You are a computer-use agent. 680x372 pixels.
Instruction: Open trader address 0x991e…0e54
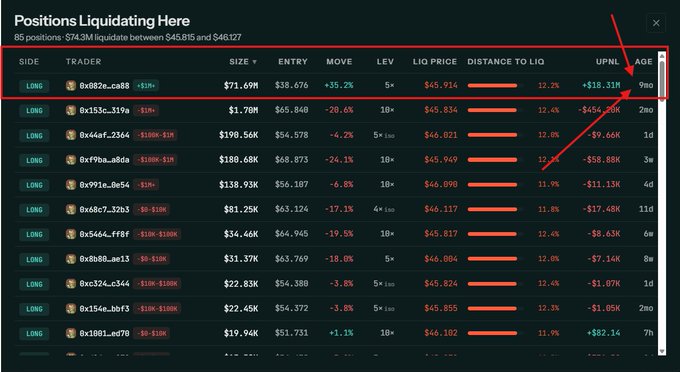coord(105,185)
